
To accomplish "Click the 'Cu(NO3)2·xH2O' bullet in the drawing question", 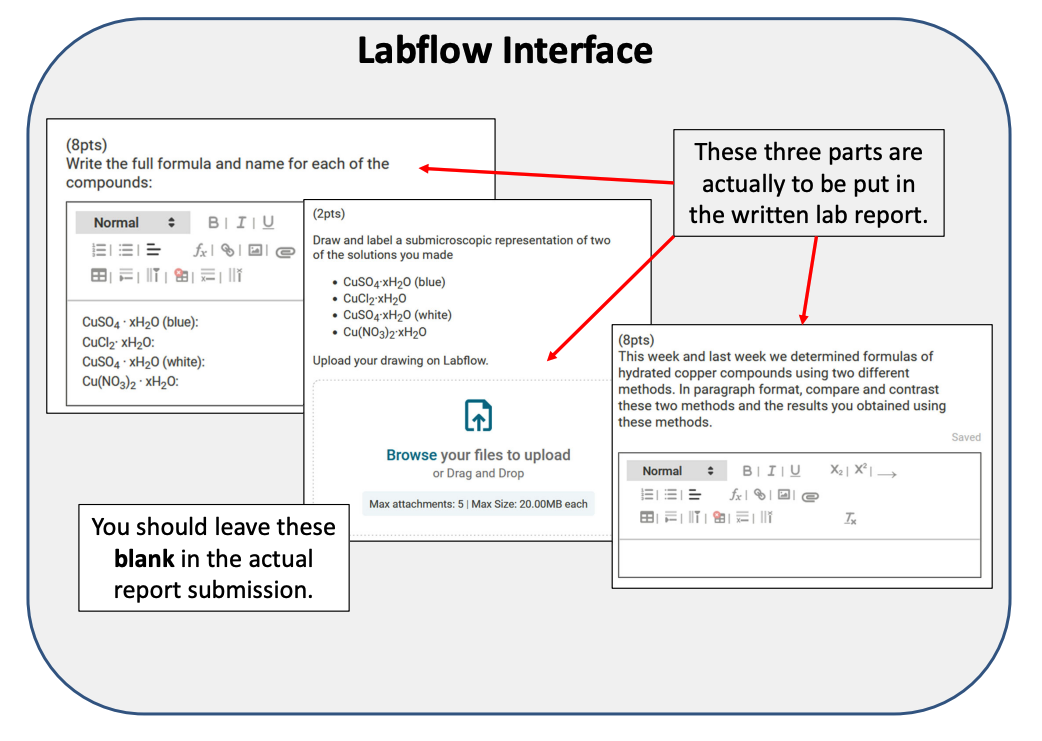I will pos(385,332).
